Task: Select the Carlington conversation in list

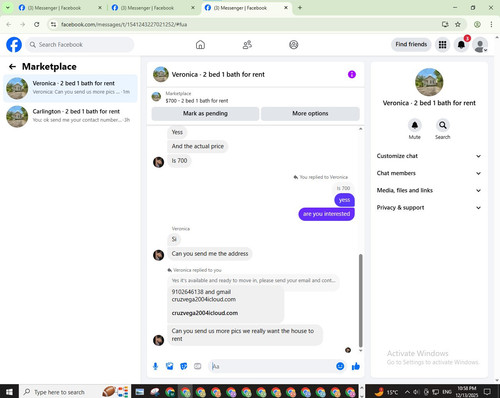Action: [x=70, y=116]
